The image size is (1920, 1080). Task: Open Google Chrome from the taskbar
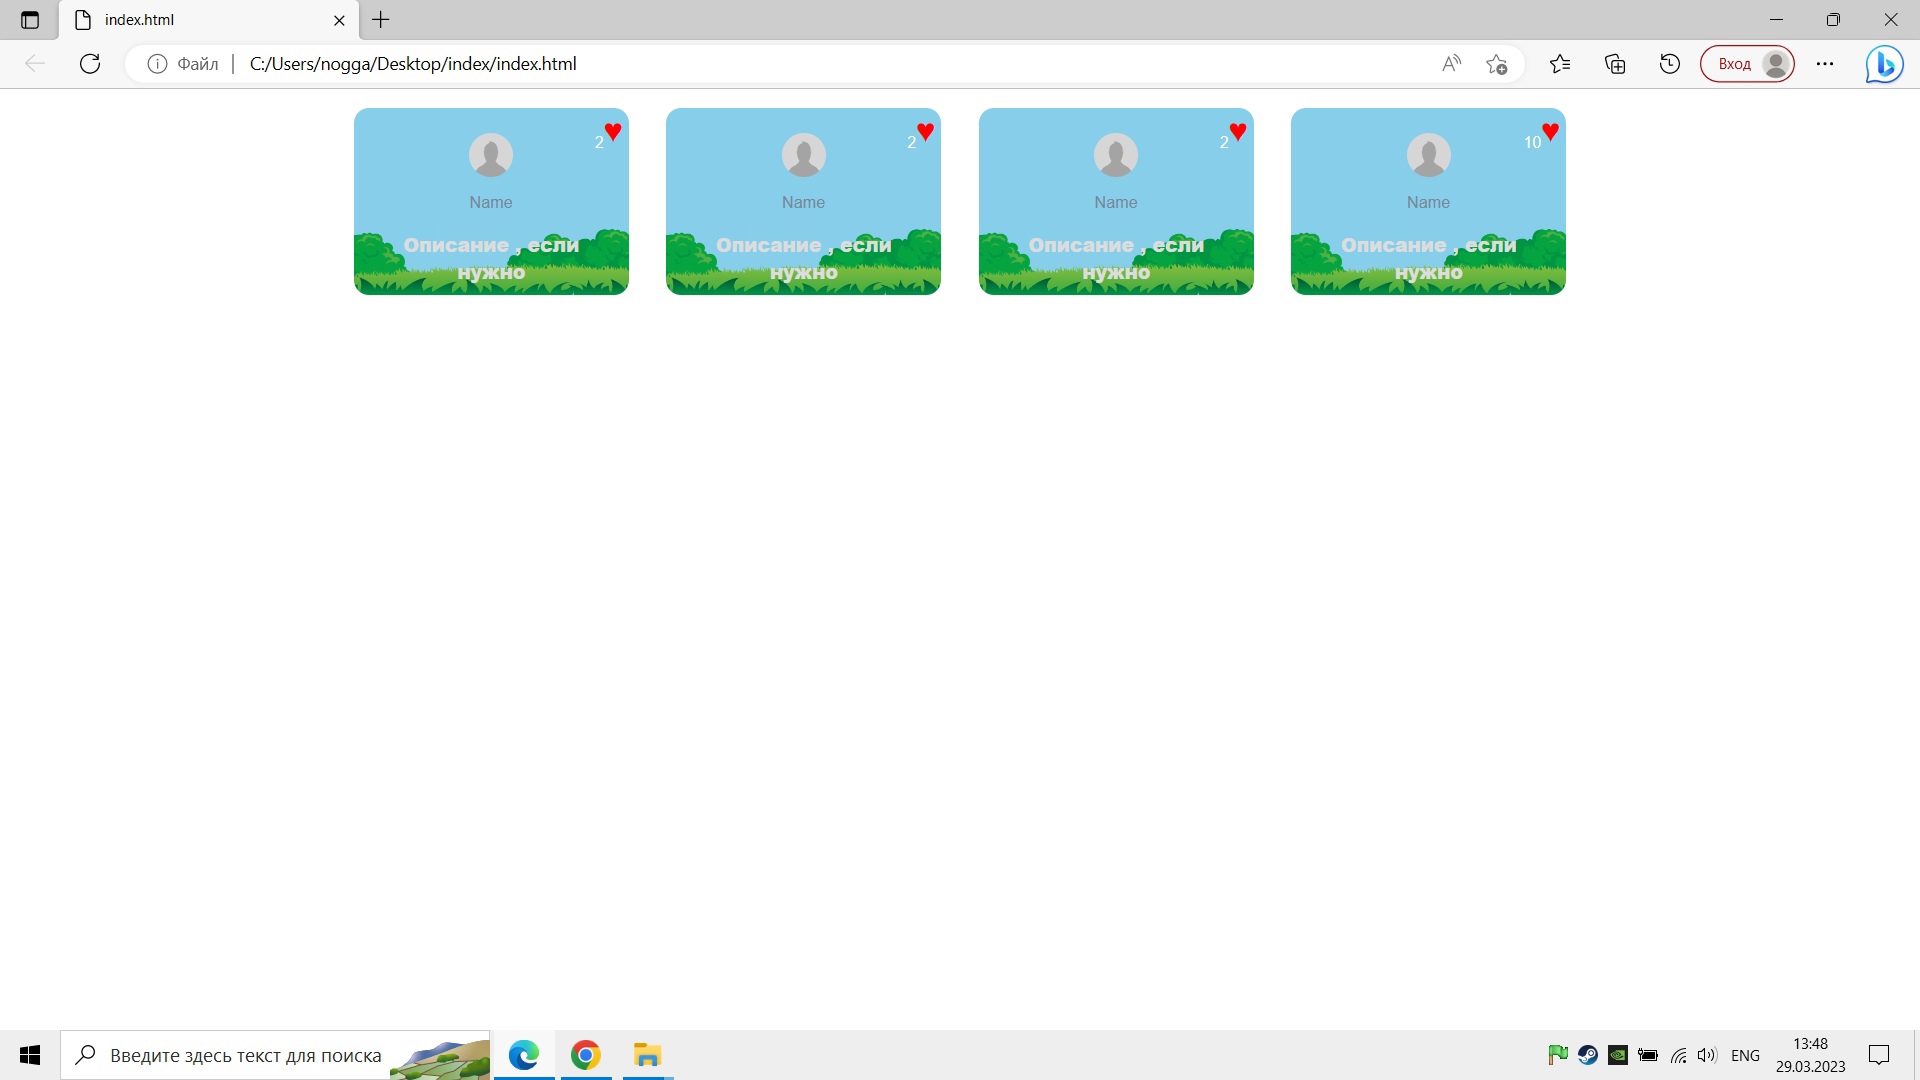586,1055
